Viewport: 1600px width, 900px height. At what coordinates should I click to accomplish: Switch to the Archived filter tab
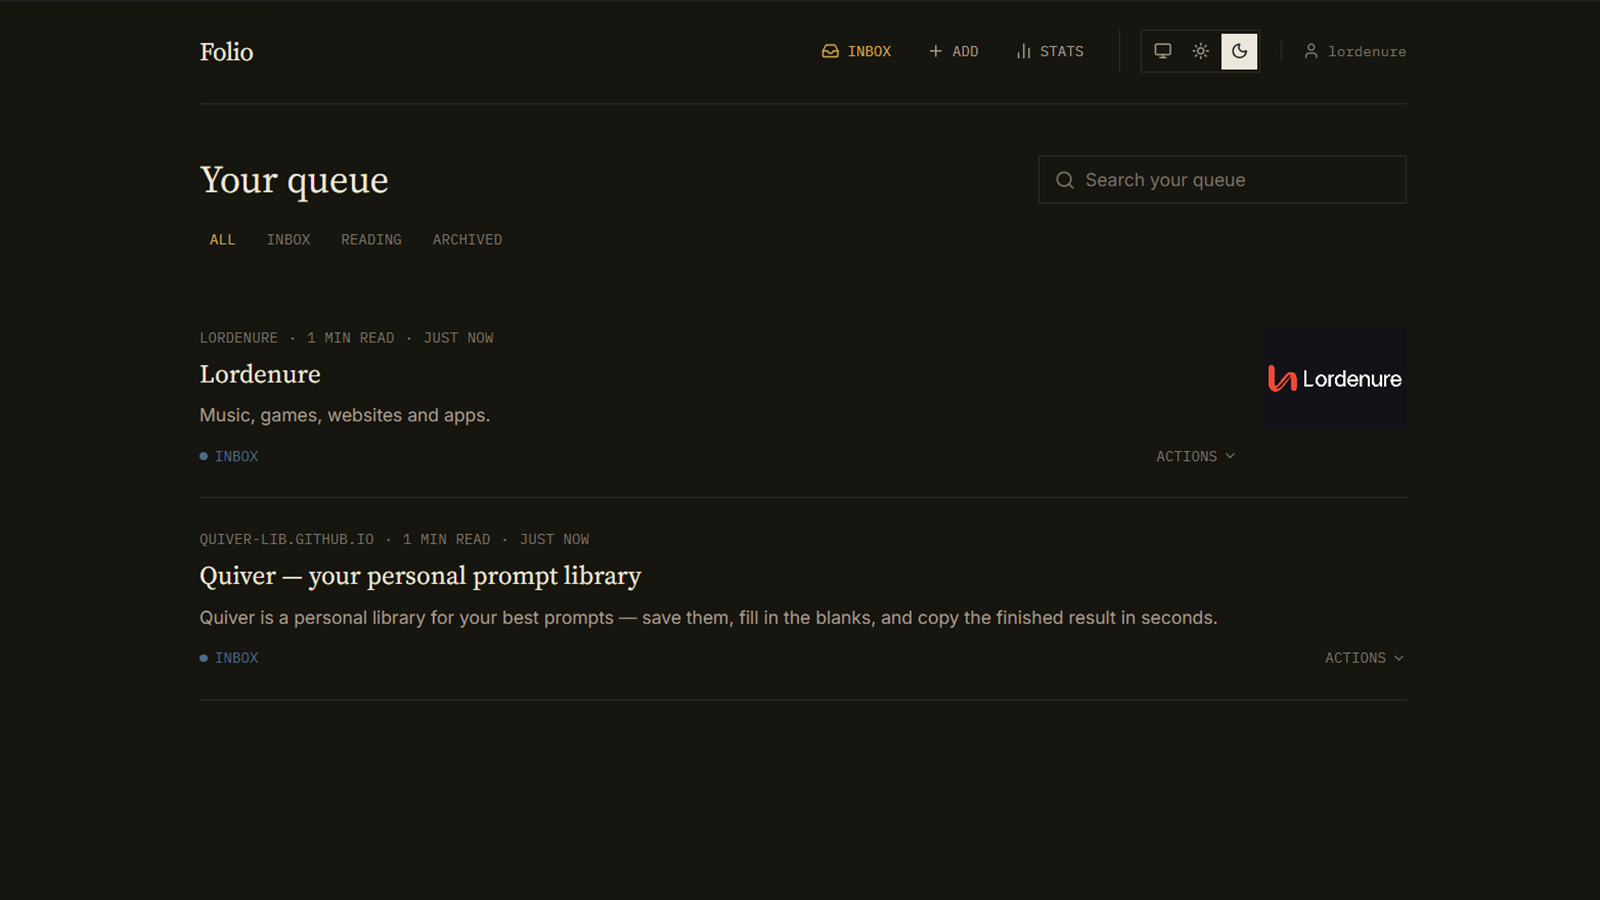pyautogui.click(x=467, y=240)
